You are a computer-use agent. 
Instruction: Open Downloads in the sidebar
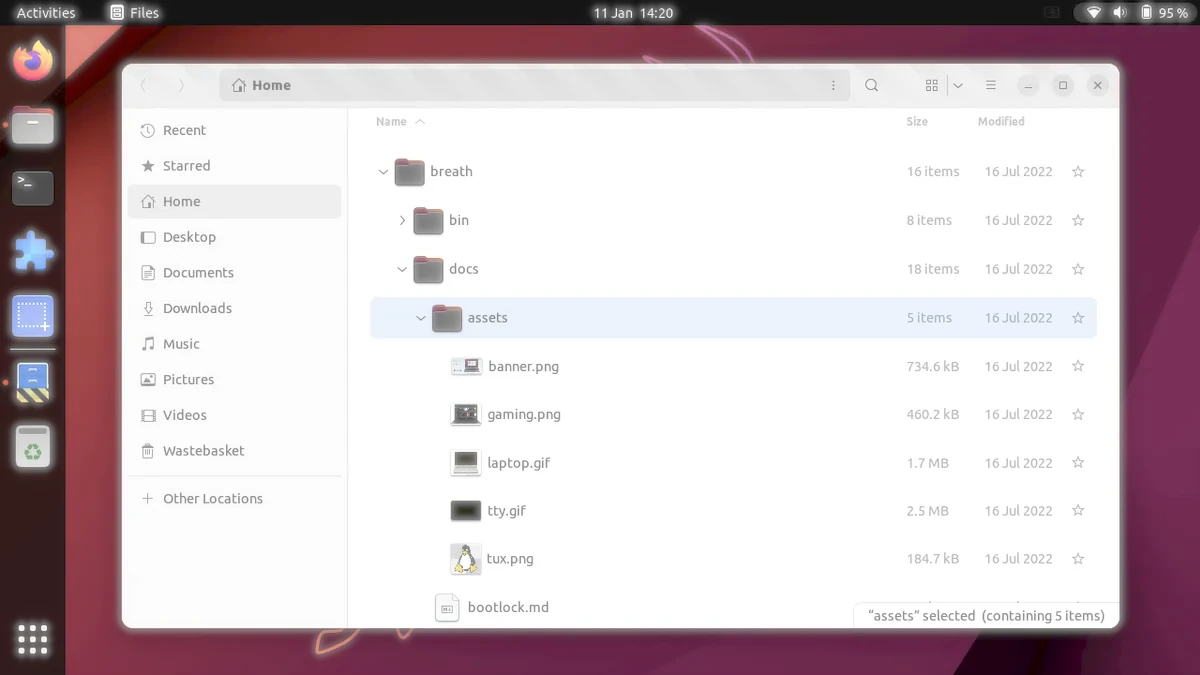tap(235, 308)
